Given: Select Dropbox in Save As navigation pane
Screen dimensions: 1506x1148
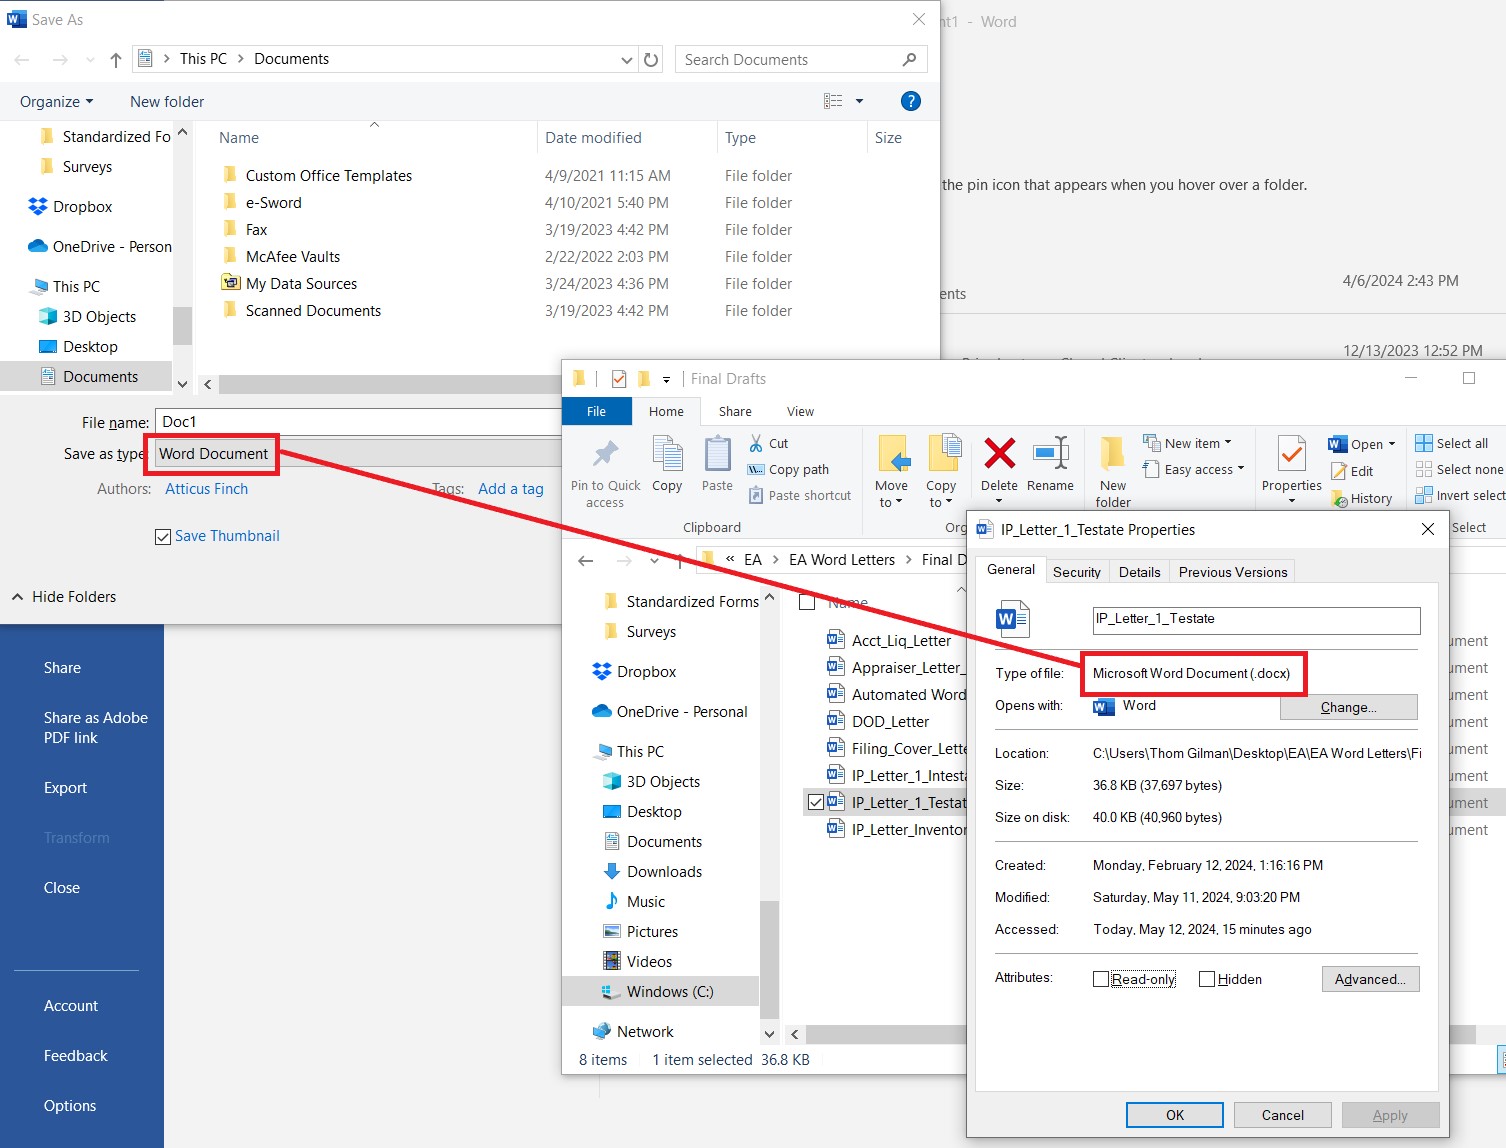Looking at the screenshot, I should click(70, 207).
